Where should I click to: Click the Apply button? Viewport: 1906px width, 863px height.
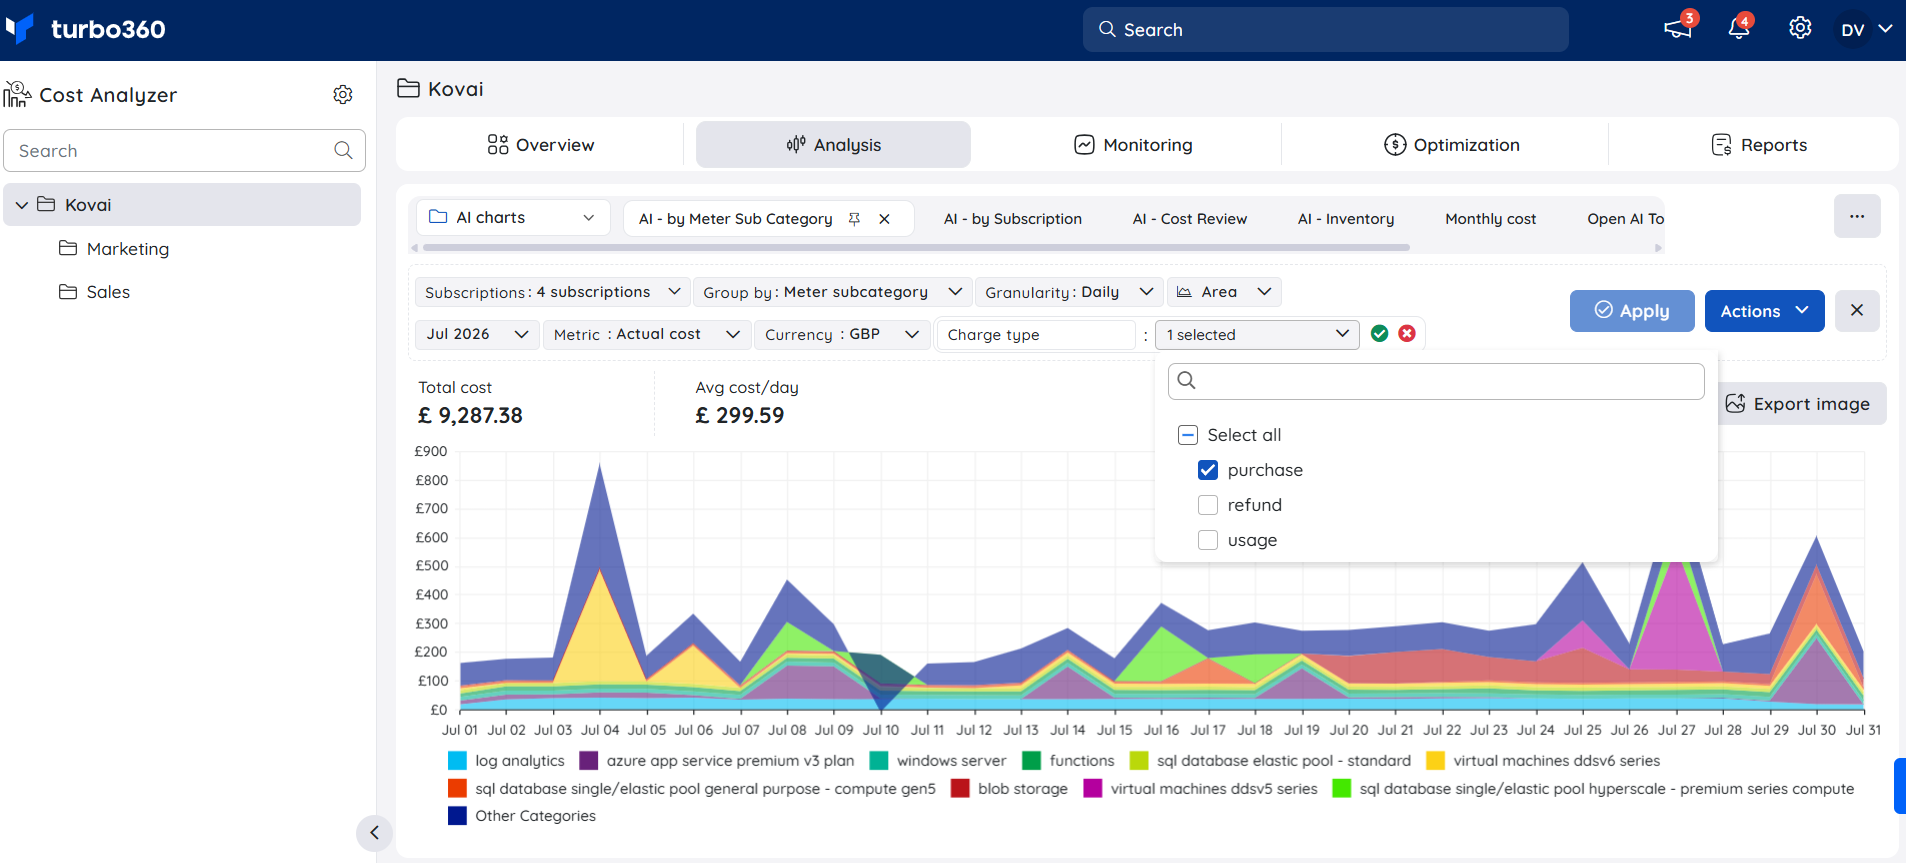pos(1632,310)
